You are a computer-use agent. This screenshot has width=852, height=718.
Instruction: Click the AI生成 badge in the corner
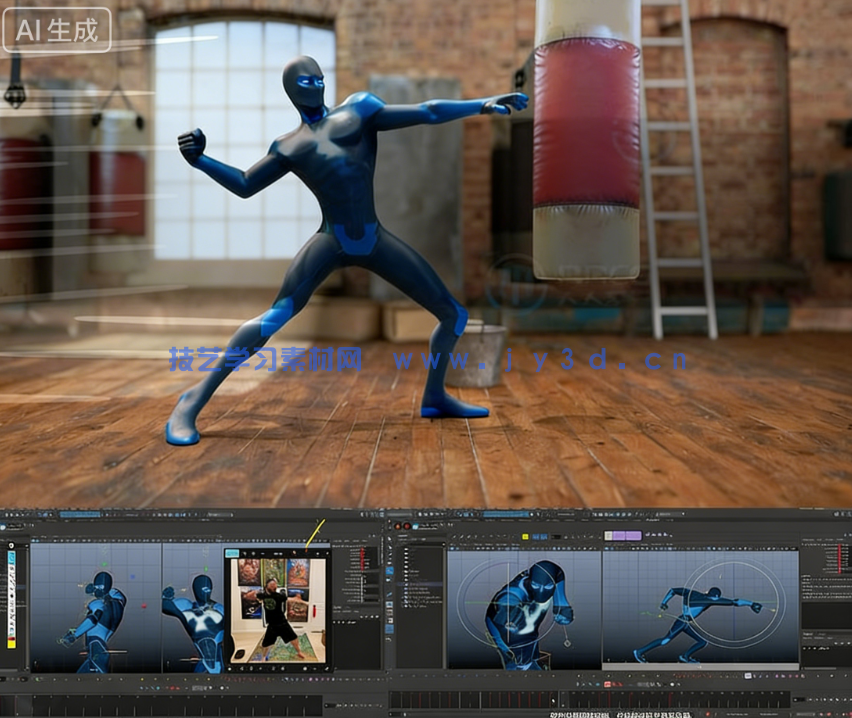click(57, 30)
